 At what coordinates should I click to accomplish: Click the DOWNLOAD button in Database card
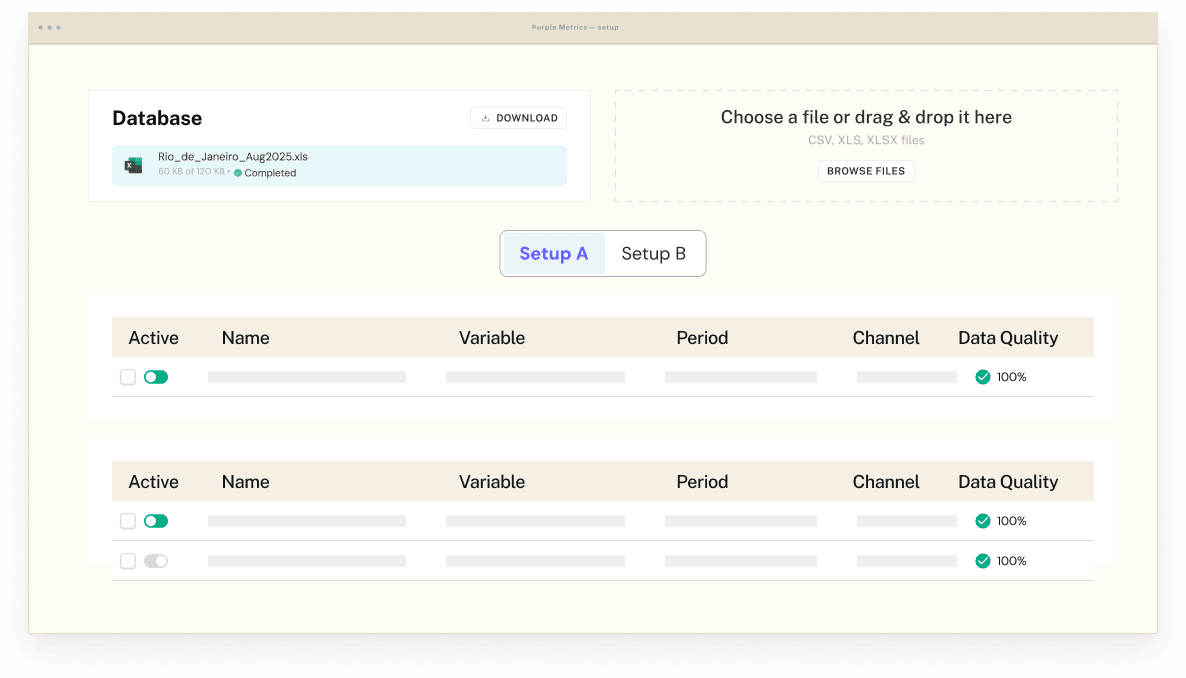518,118
